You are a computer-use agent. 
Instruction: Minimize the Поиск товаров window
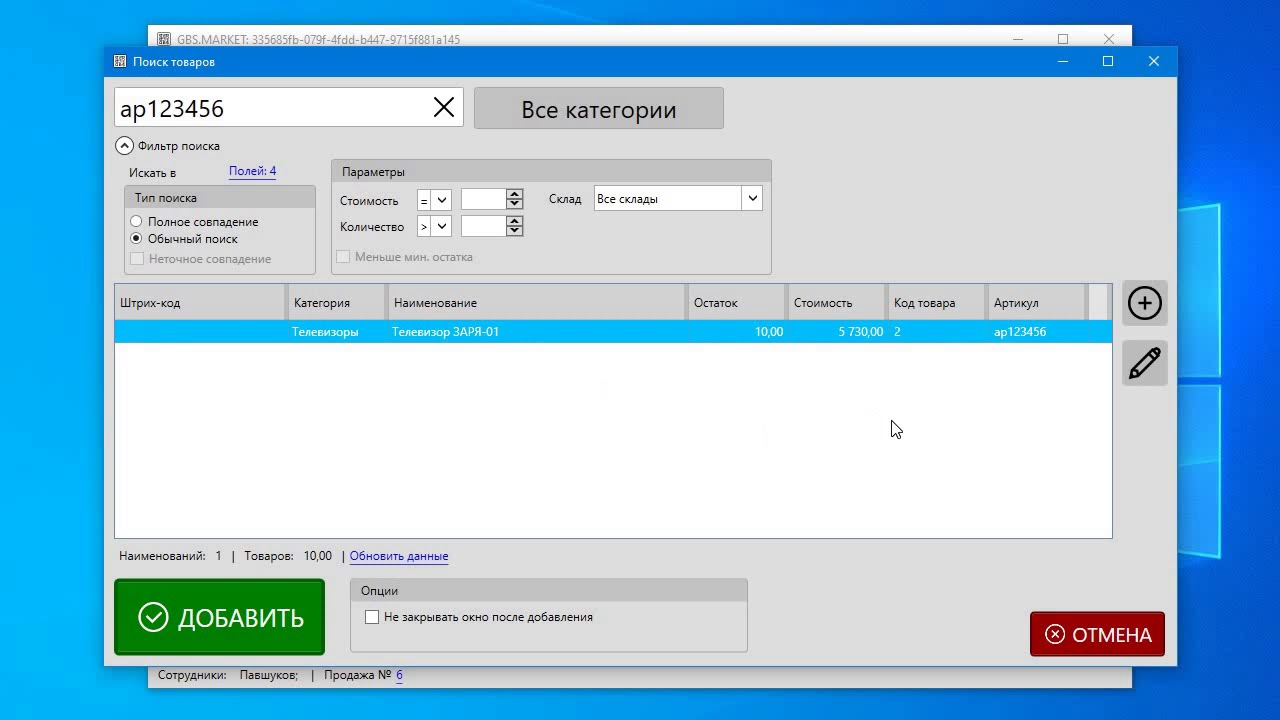(x=1063, y=62)
